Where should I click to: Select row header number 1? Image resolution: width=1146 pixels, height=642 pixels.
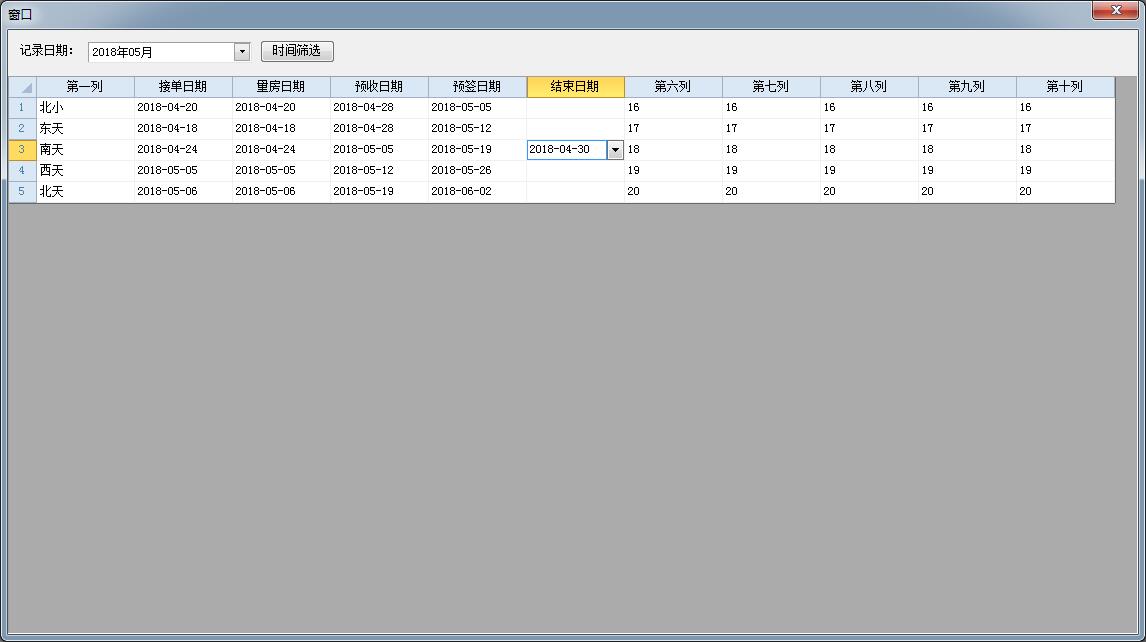[22, 107]
